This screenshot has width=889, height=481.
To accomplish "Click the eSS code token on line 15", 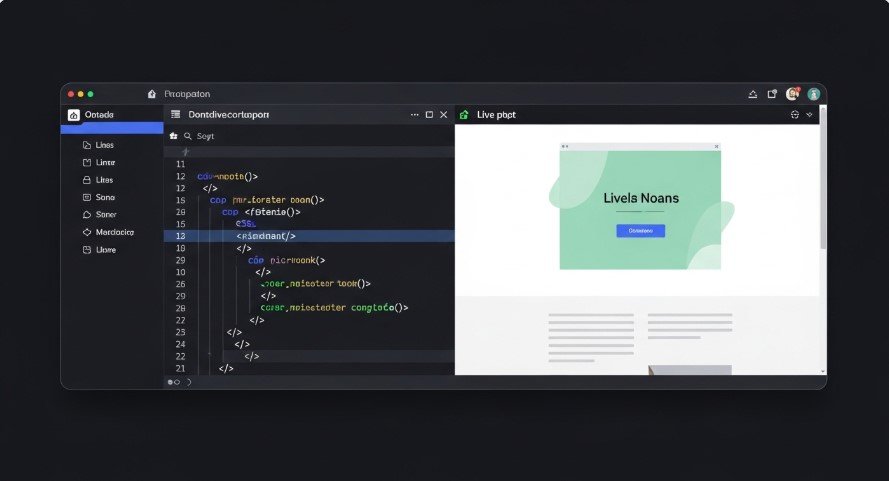I will coord(245,224).
